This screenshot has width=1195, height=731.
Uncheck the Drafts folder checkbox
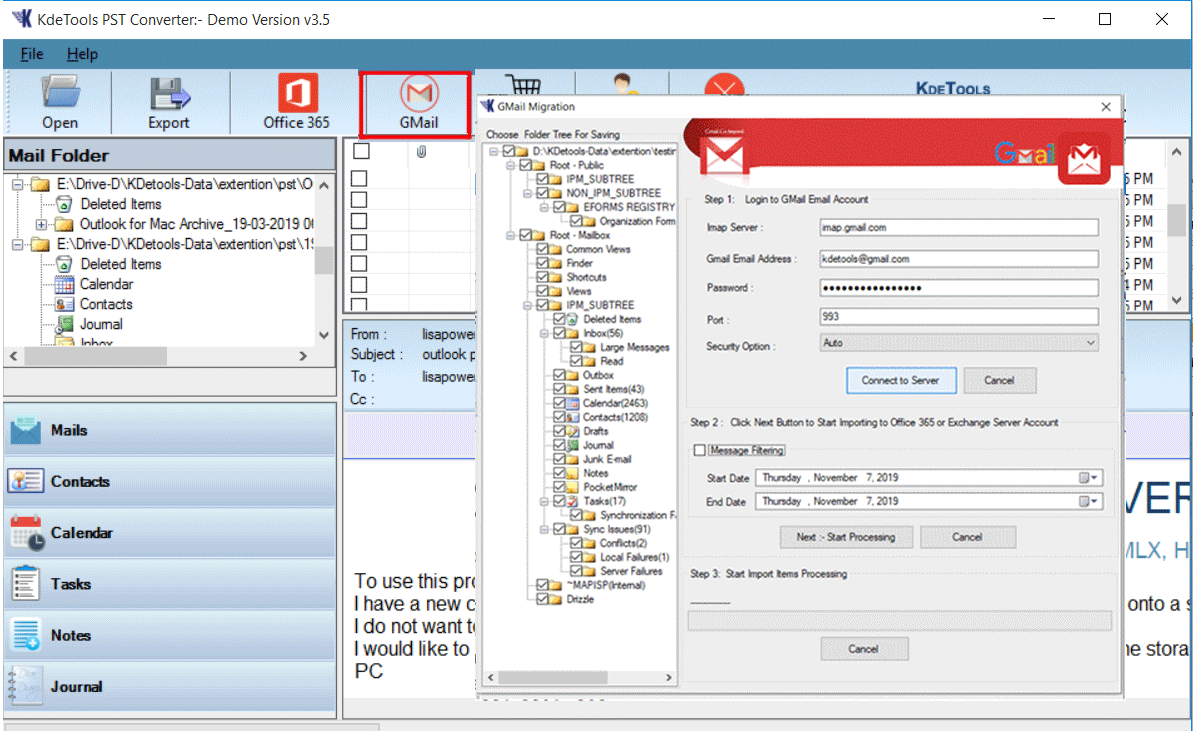[x=559, y=431]
